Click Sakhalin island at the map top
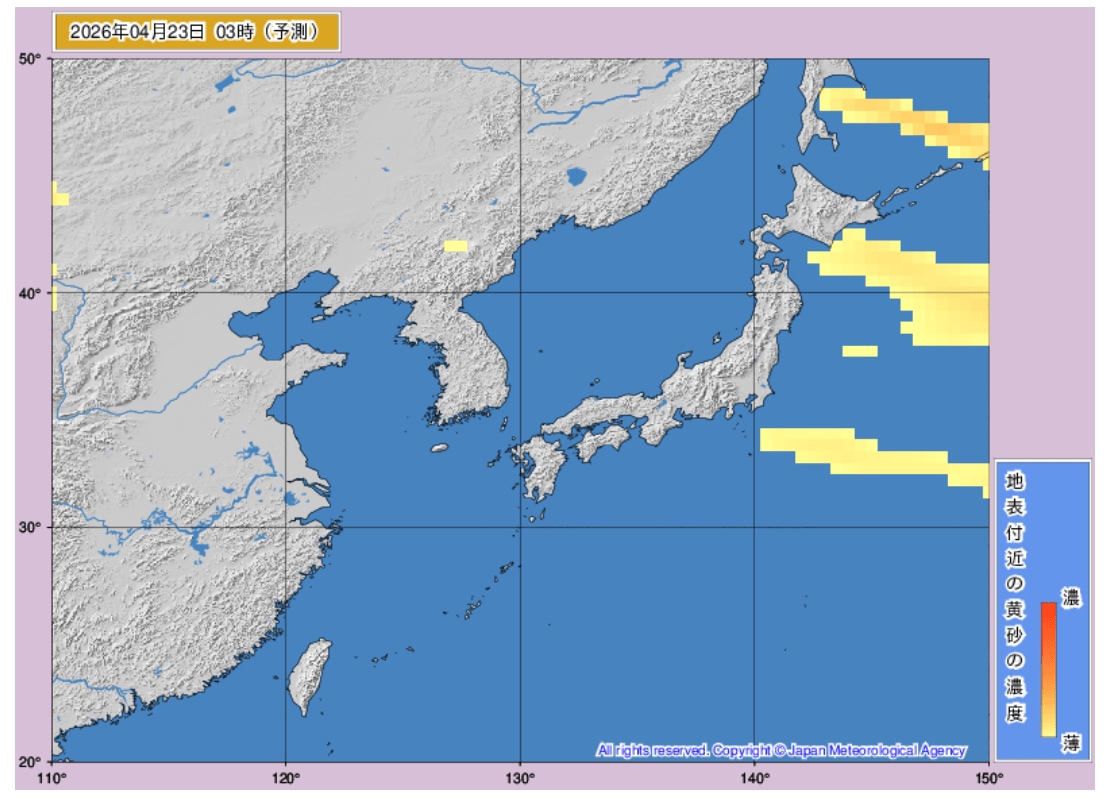 click(x=817, y=100)
